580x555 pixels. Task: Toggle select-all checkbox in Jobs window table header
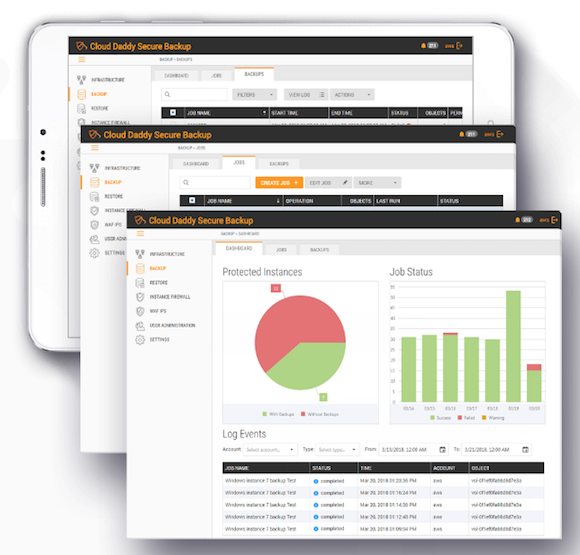tap(192, 200)
